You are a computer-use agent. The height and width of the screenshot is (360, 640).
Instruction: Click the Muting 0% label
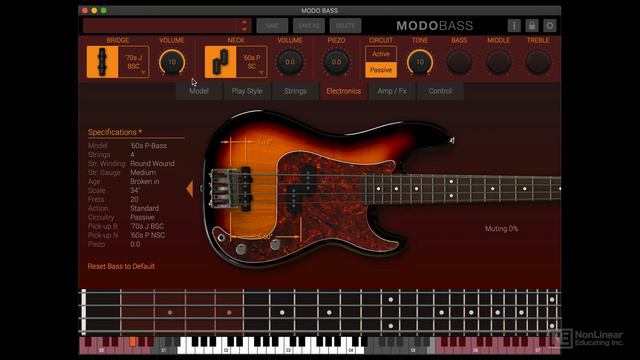501,229
